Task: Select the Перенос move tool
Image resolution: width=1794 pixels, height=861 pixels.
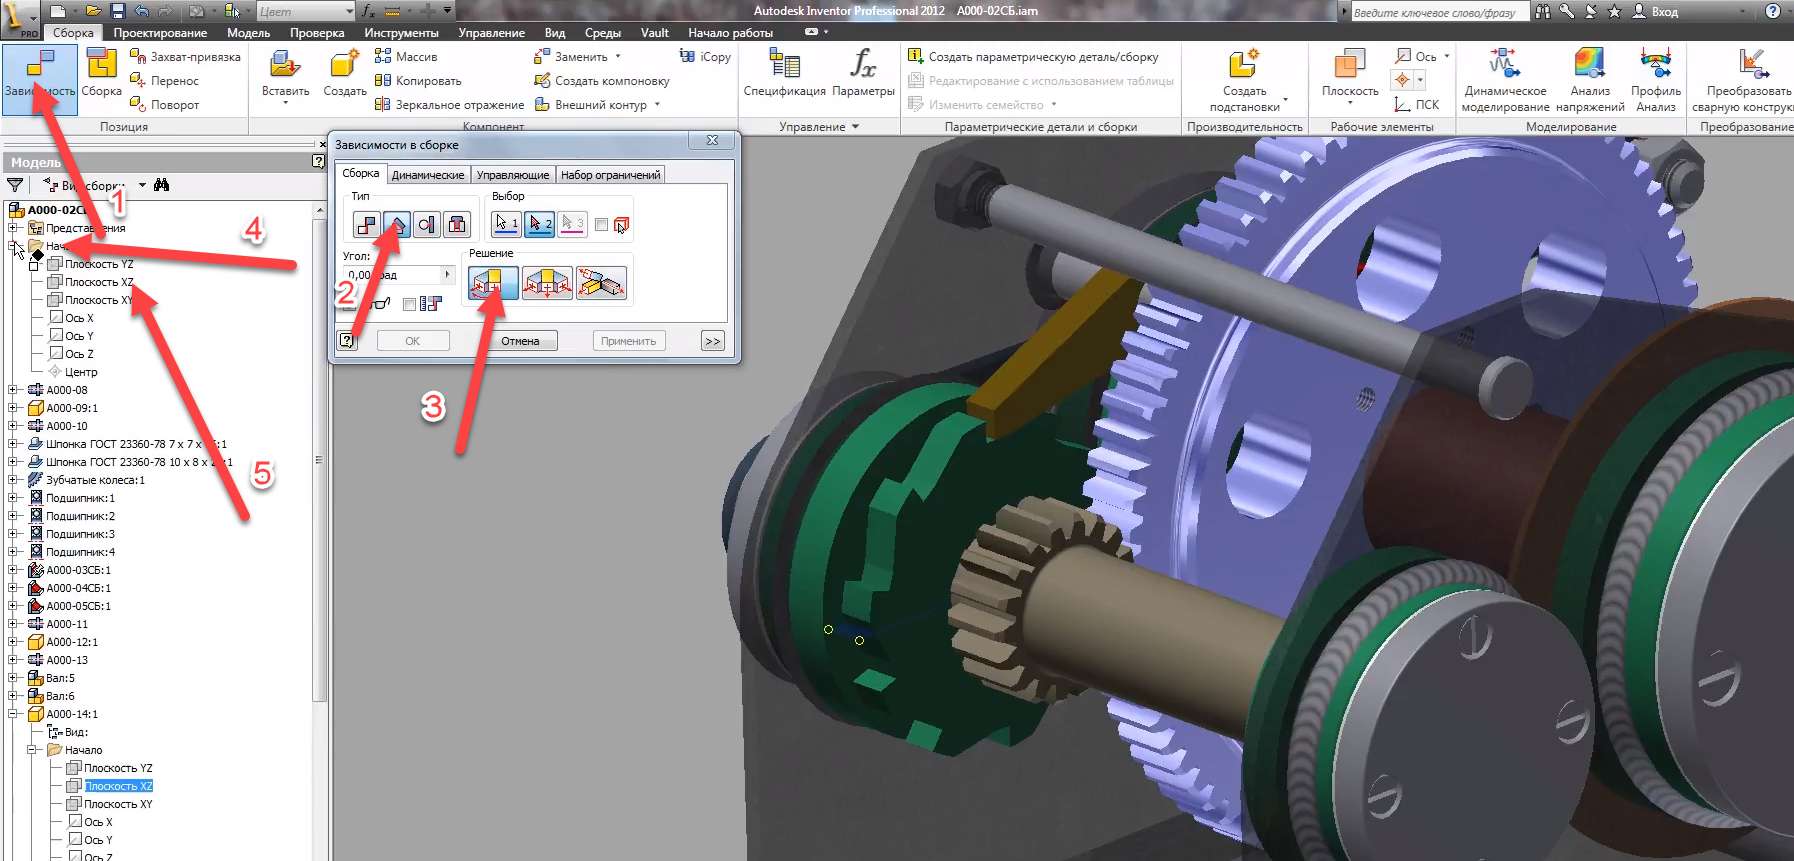Action: click(x=164, y=81)
